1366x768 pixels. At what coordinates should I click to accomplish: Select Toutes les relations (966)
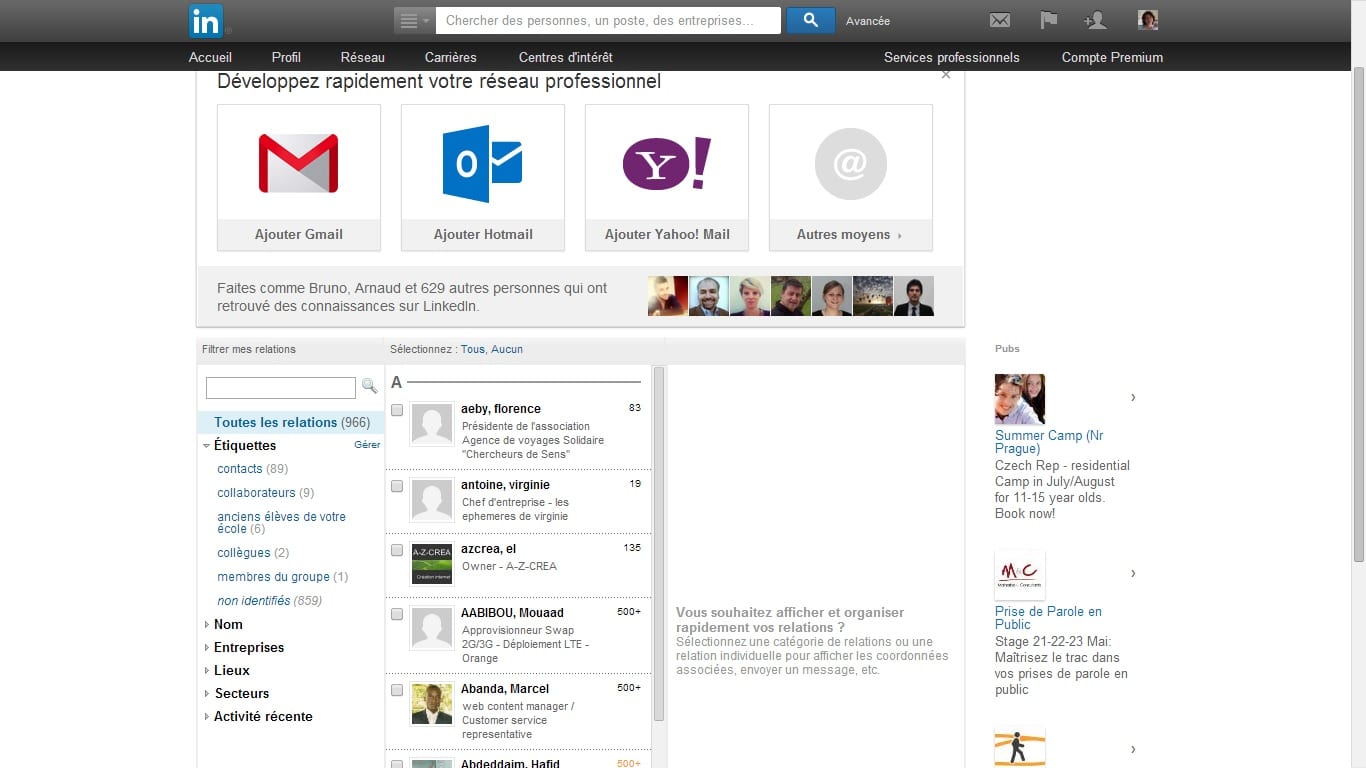291,422
